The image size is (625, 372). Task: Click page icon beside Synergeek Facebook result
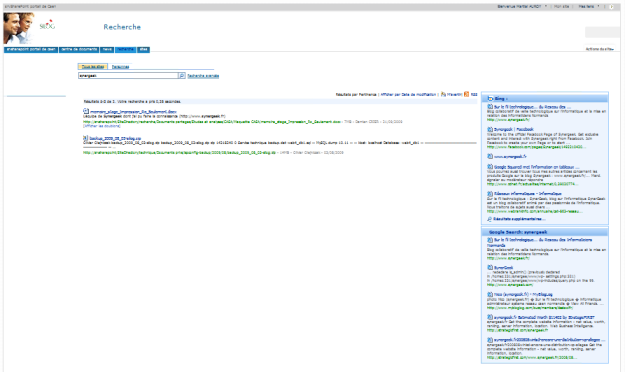click(x=490, y=129)
